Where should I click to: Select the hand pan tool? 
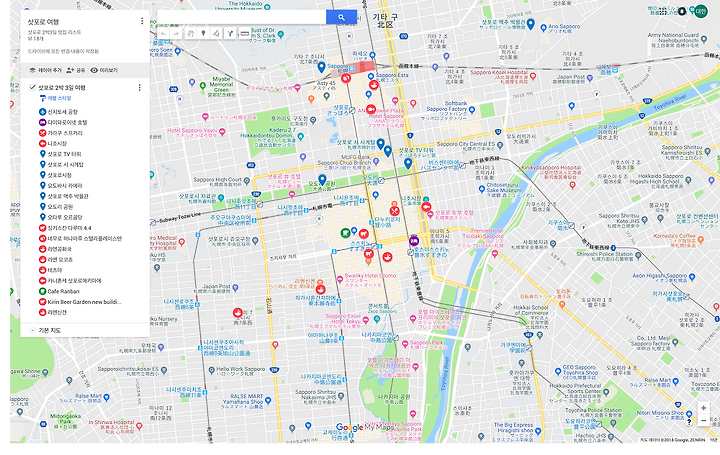click(190, 34)
